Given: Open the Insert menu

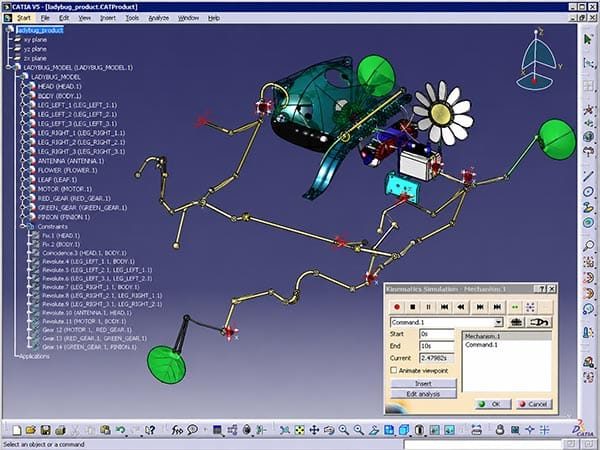Looking at the screenshot, I should [108, 18].
